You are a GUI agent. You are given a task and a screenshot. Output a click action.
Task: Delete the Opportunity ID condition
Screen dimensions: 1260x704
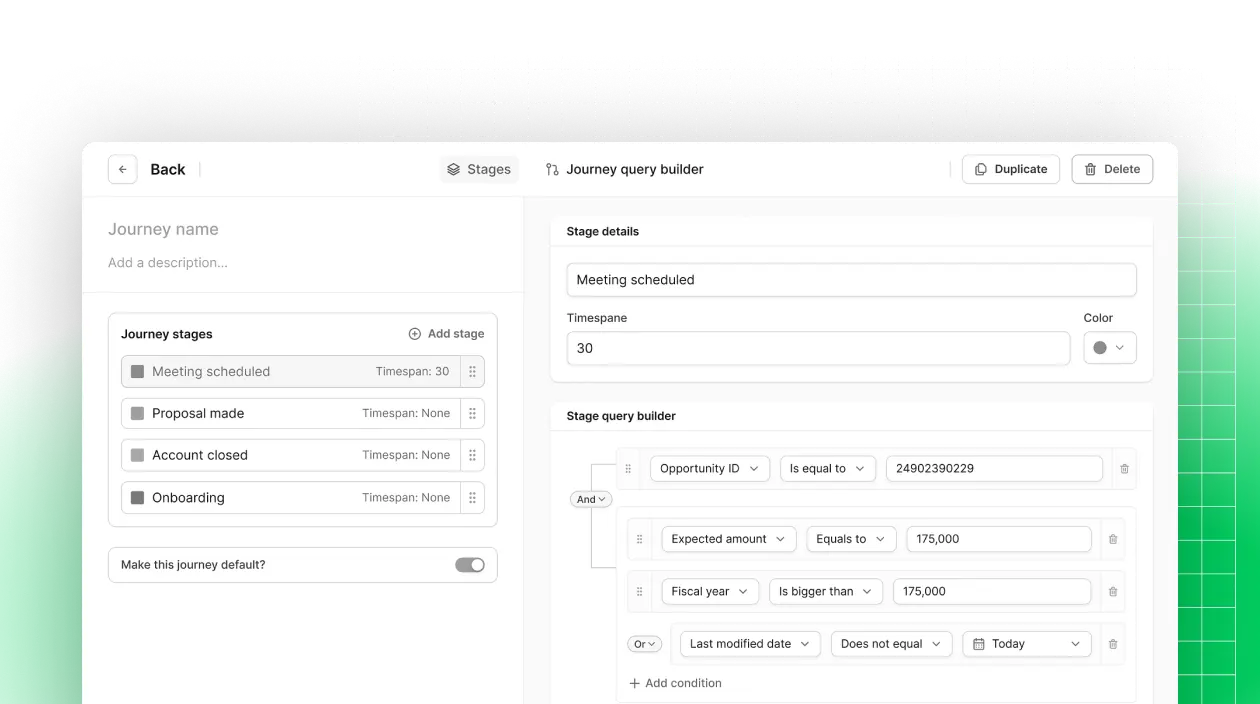point(1124,468)
